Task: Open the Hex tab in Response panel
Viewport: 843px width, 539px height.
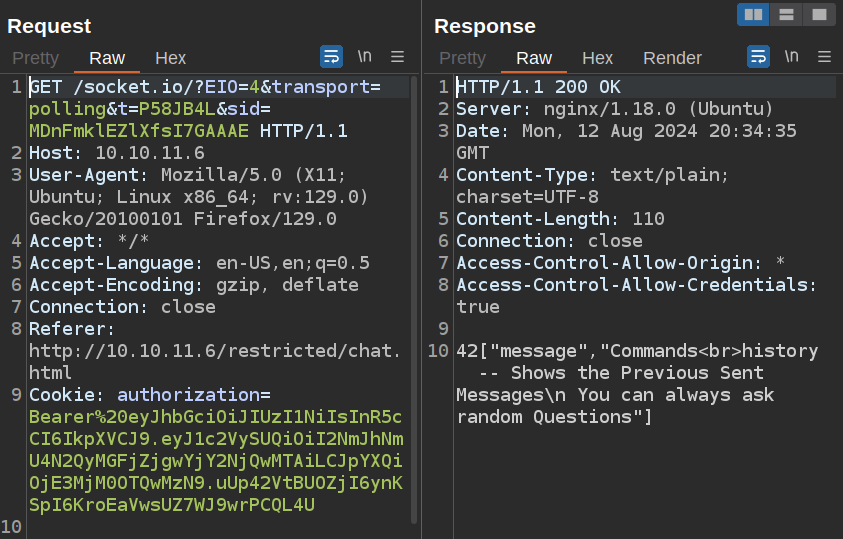Action: point(597,58)
